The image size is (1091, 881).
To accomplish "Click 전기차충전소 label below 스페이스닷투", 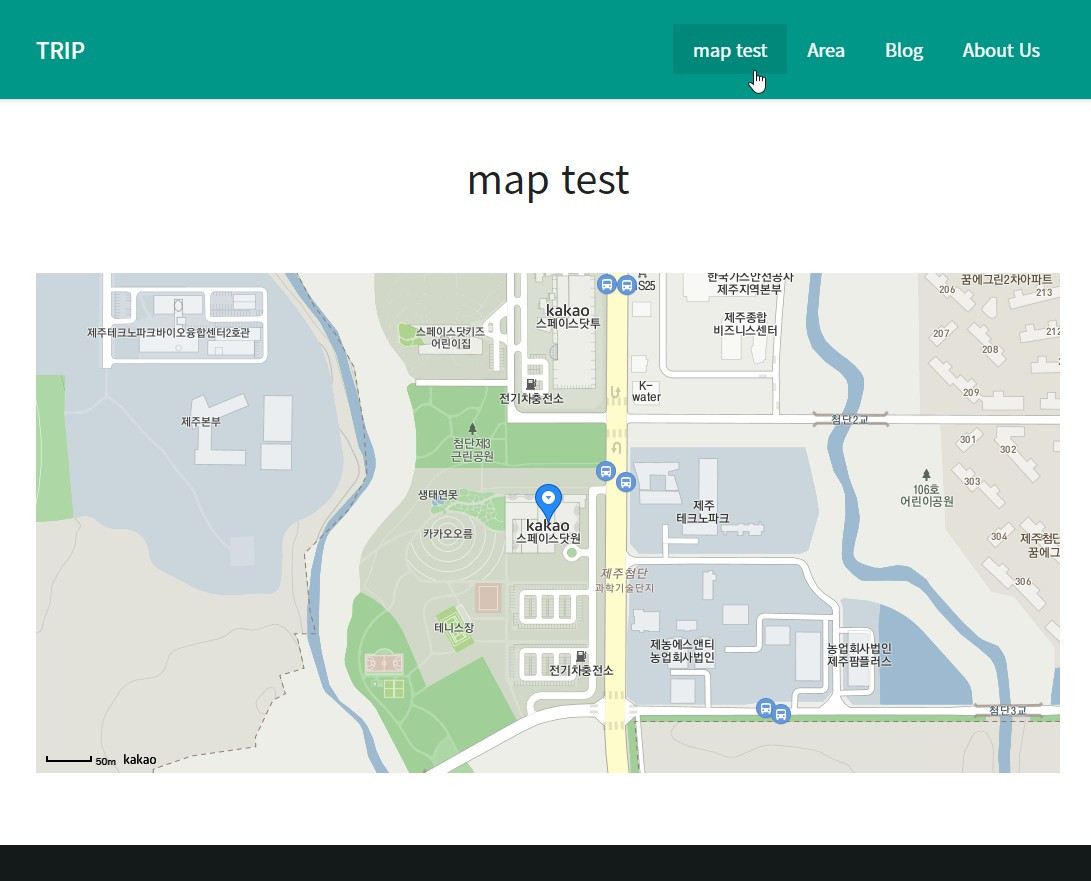I will [532, 399].
